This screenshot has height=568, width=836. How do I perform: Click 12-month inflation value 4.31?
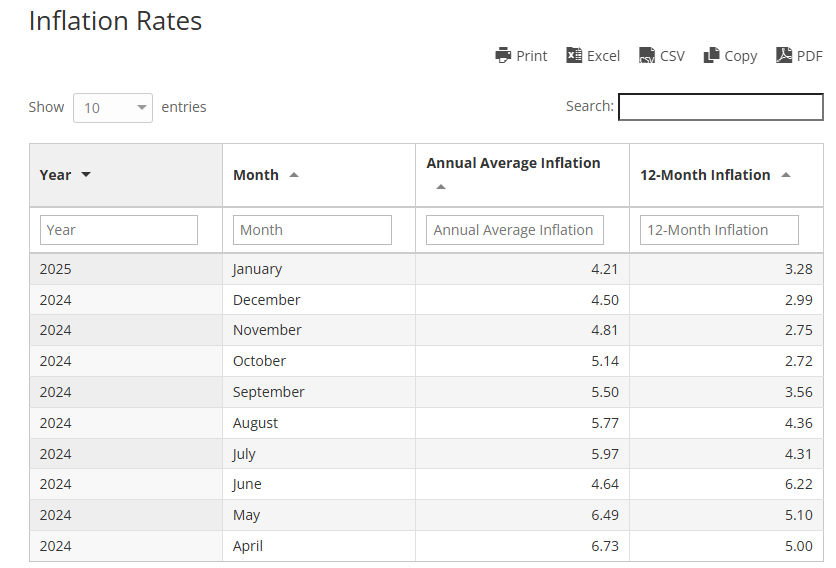click(x=799, y=454)
